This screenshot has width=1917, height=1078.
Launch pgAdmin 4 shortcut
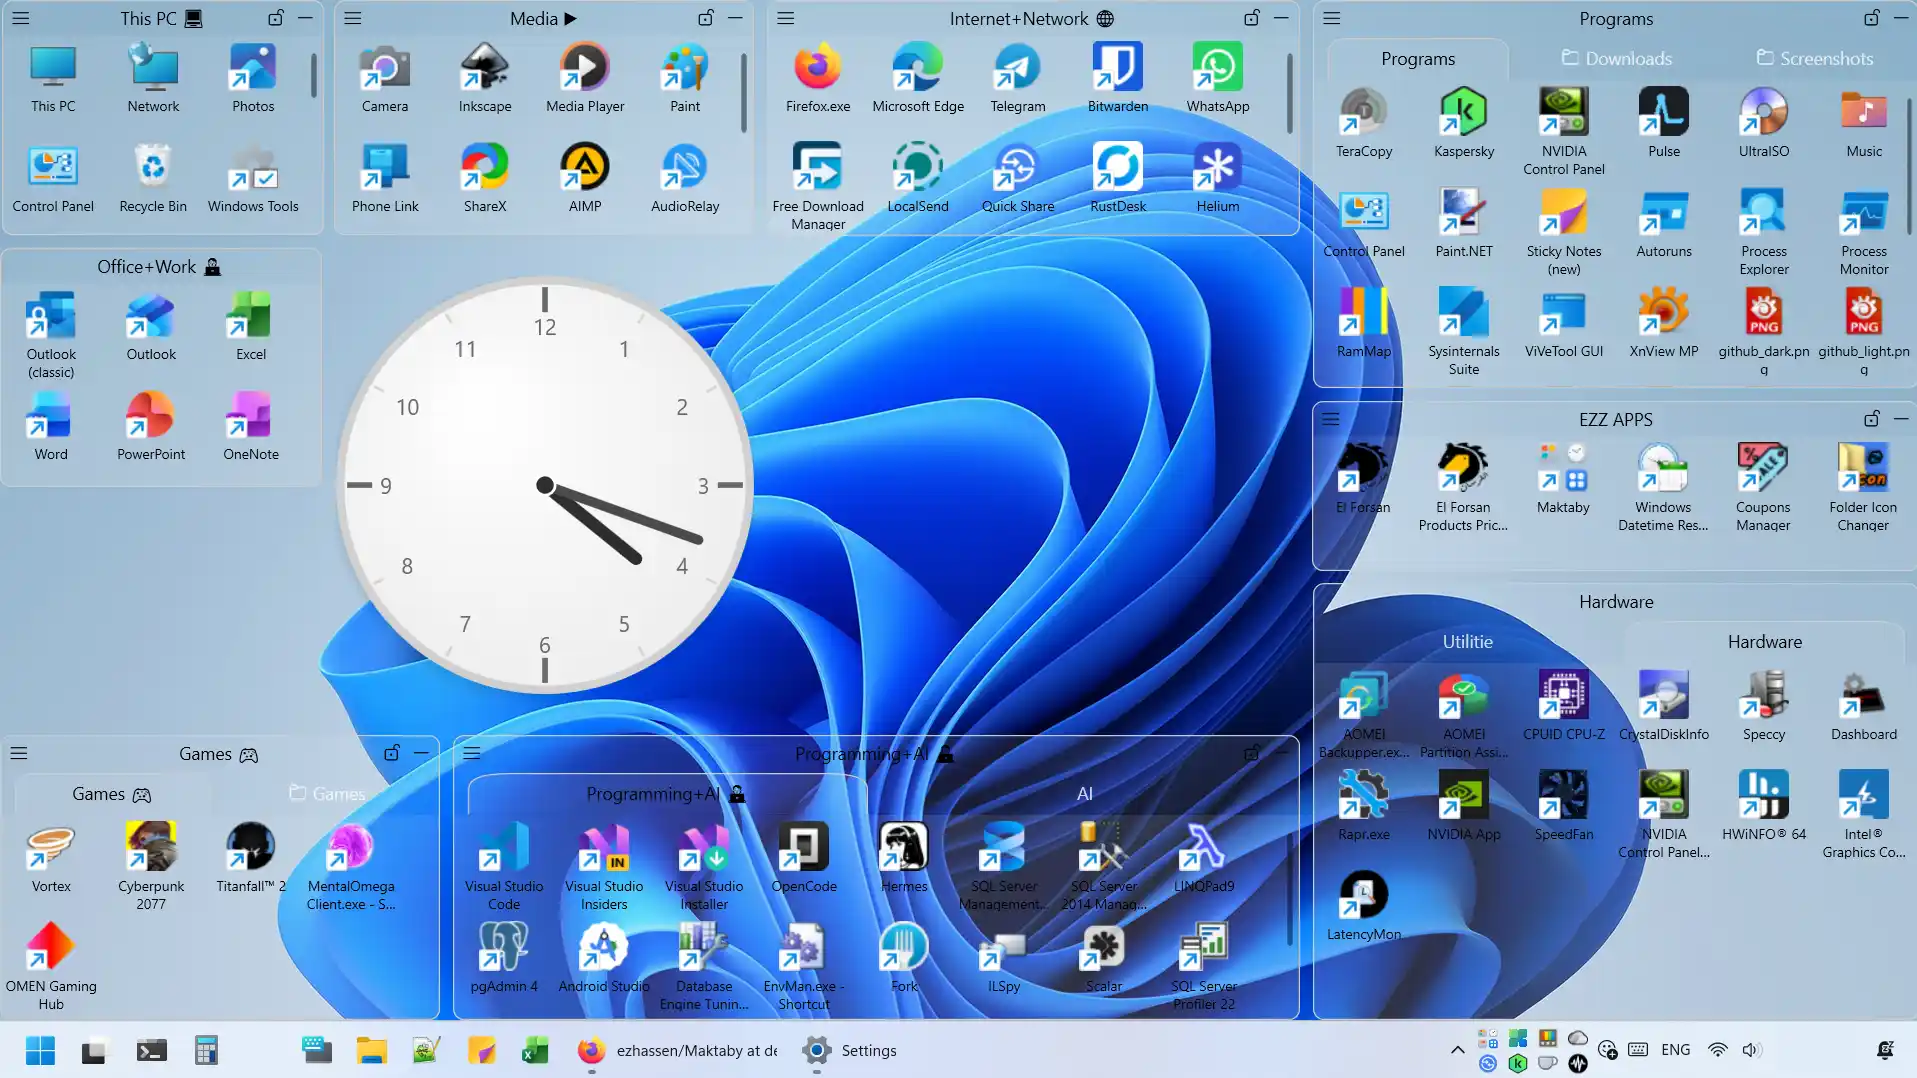(504, 958)
